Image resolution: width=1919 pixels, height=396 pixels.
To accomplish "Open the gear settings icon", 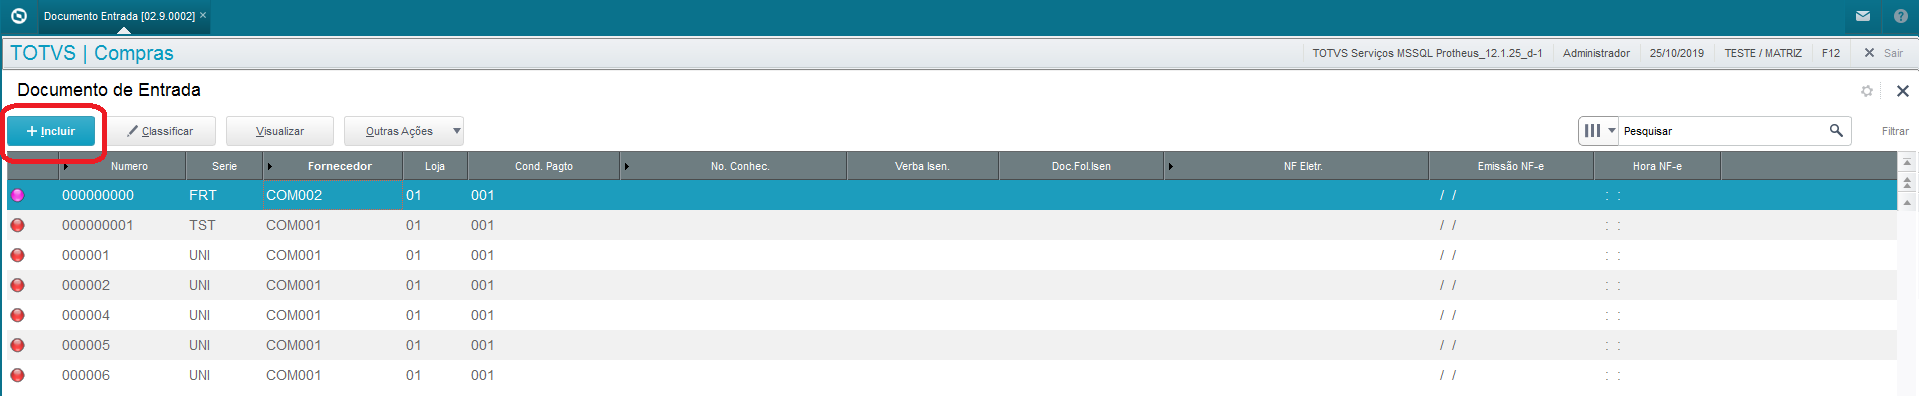I will point(1867,91).
